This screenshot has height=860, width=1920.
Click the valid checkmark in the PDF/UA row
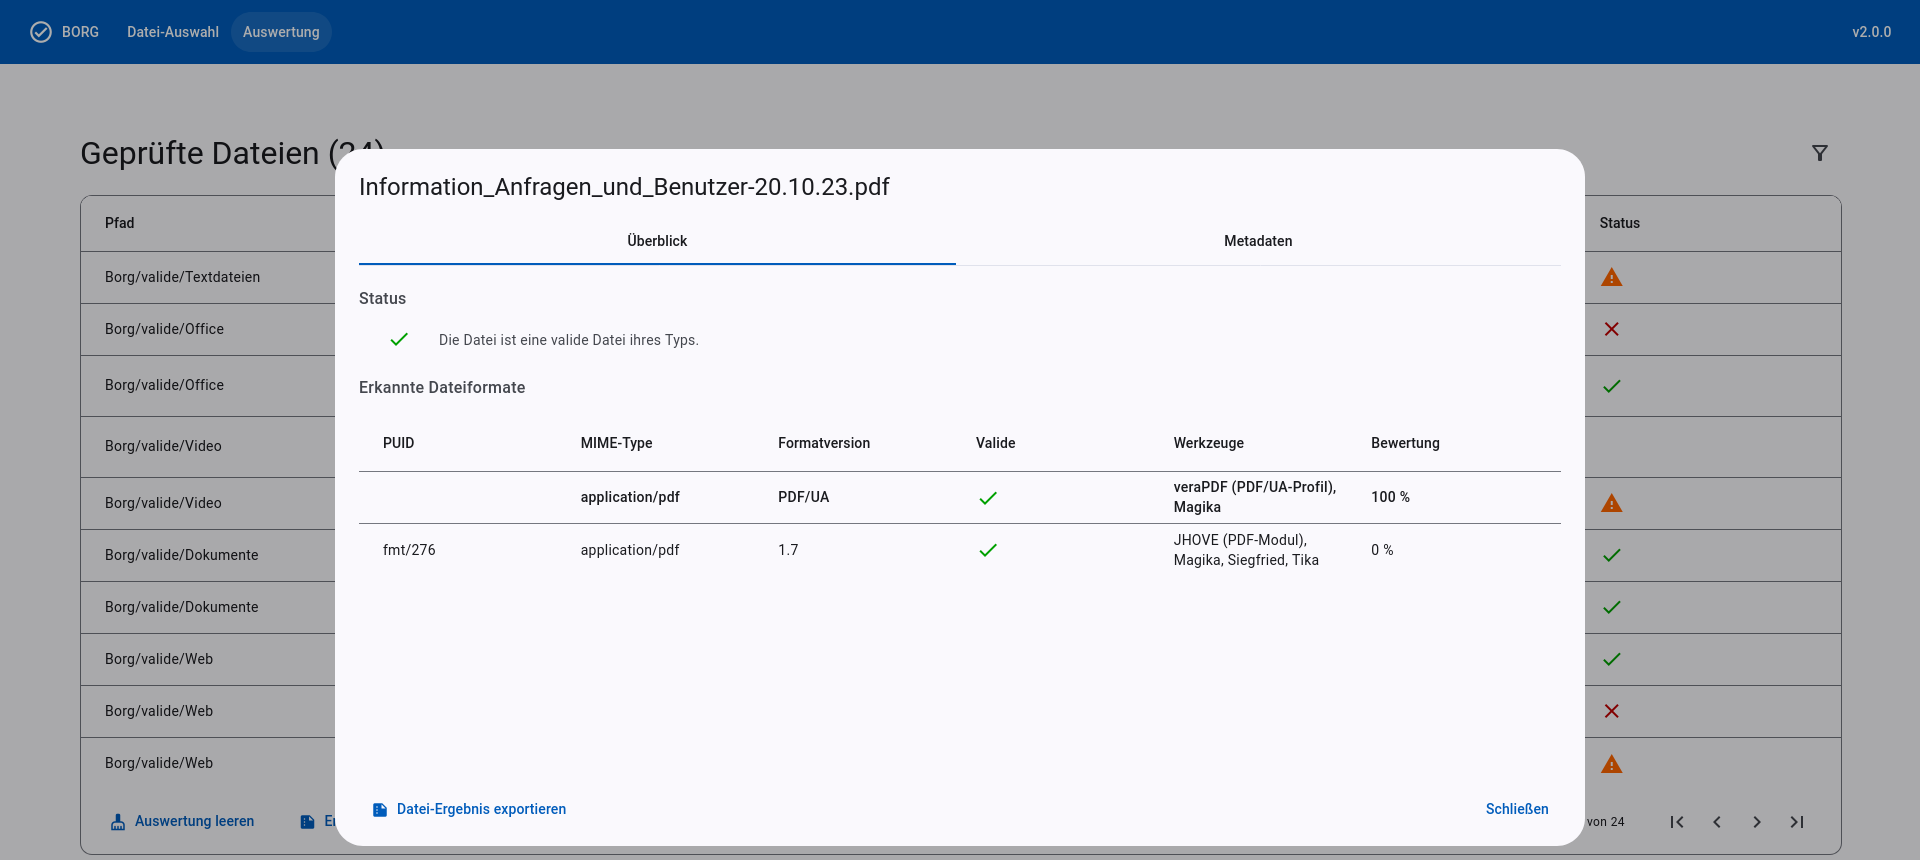pyautogui.click(x=988, y=498)
